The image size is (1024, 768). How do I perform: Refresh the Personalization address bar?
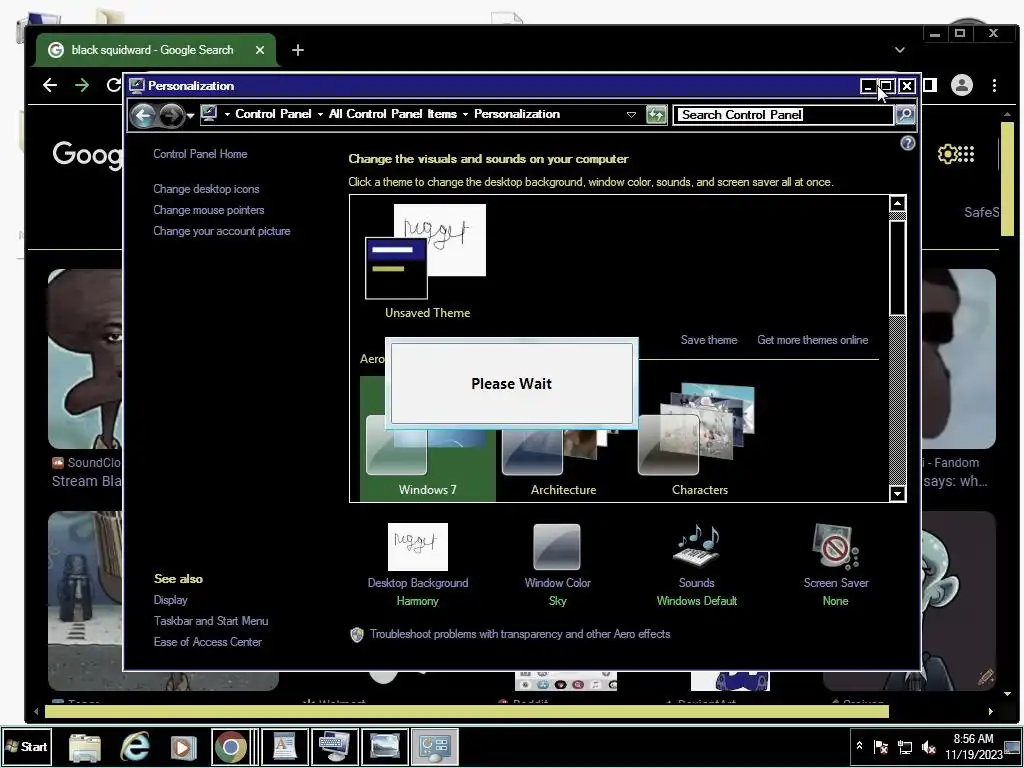pyautogui.click(x=656, y=115)
